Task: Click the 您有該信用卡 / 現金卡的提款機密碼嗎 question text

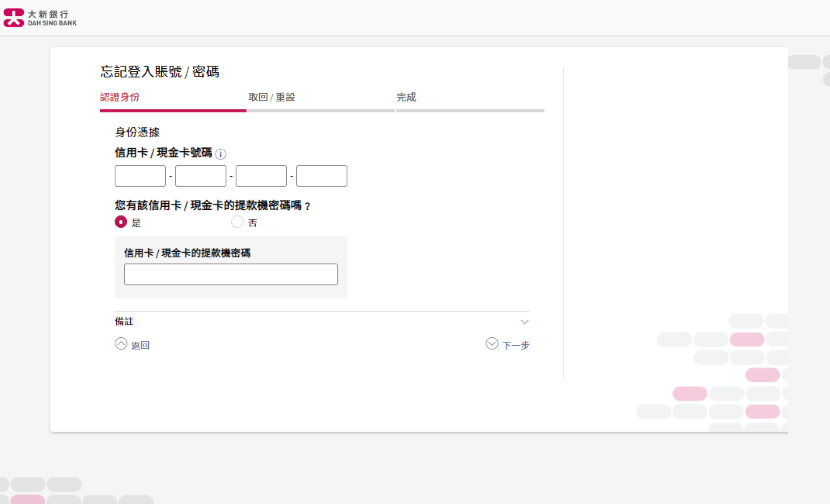Action: (x=212, y=205)
